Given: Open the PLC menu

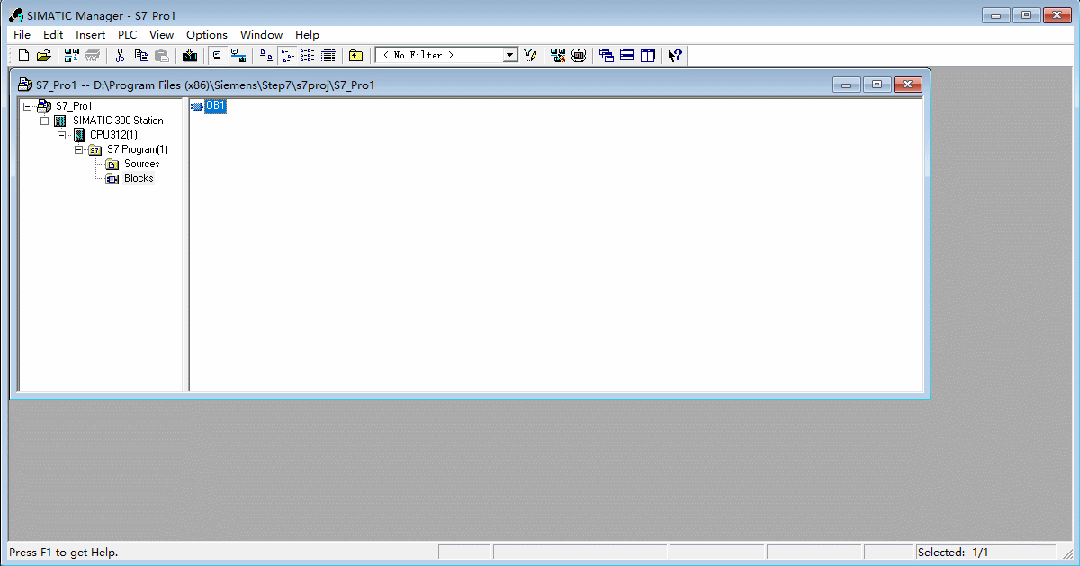Looking at the screenshot, I should (x=127, y=35).
